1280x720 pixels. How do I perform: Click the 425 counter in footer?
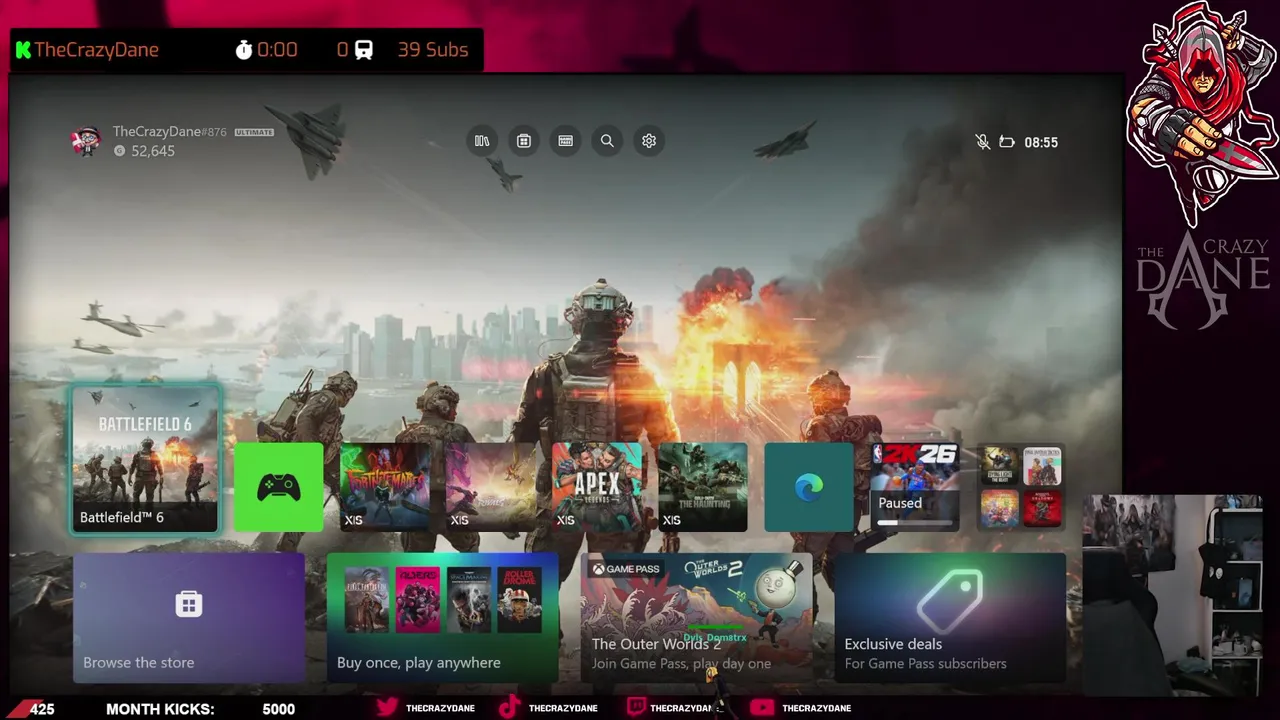(42, 709)
